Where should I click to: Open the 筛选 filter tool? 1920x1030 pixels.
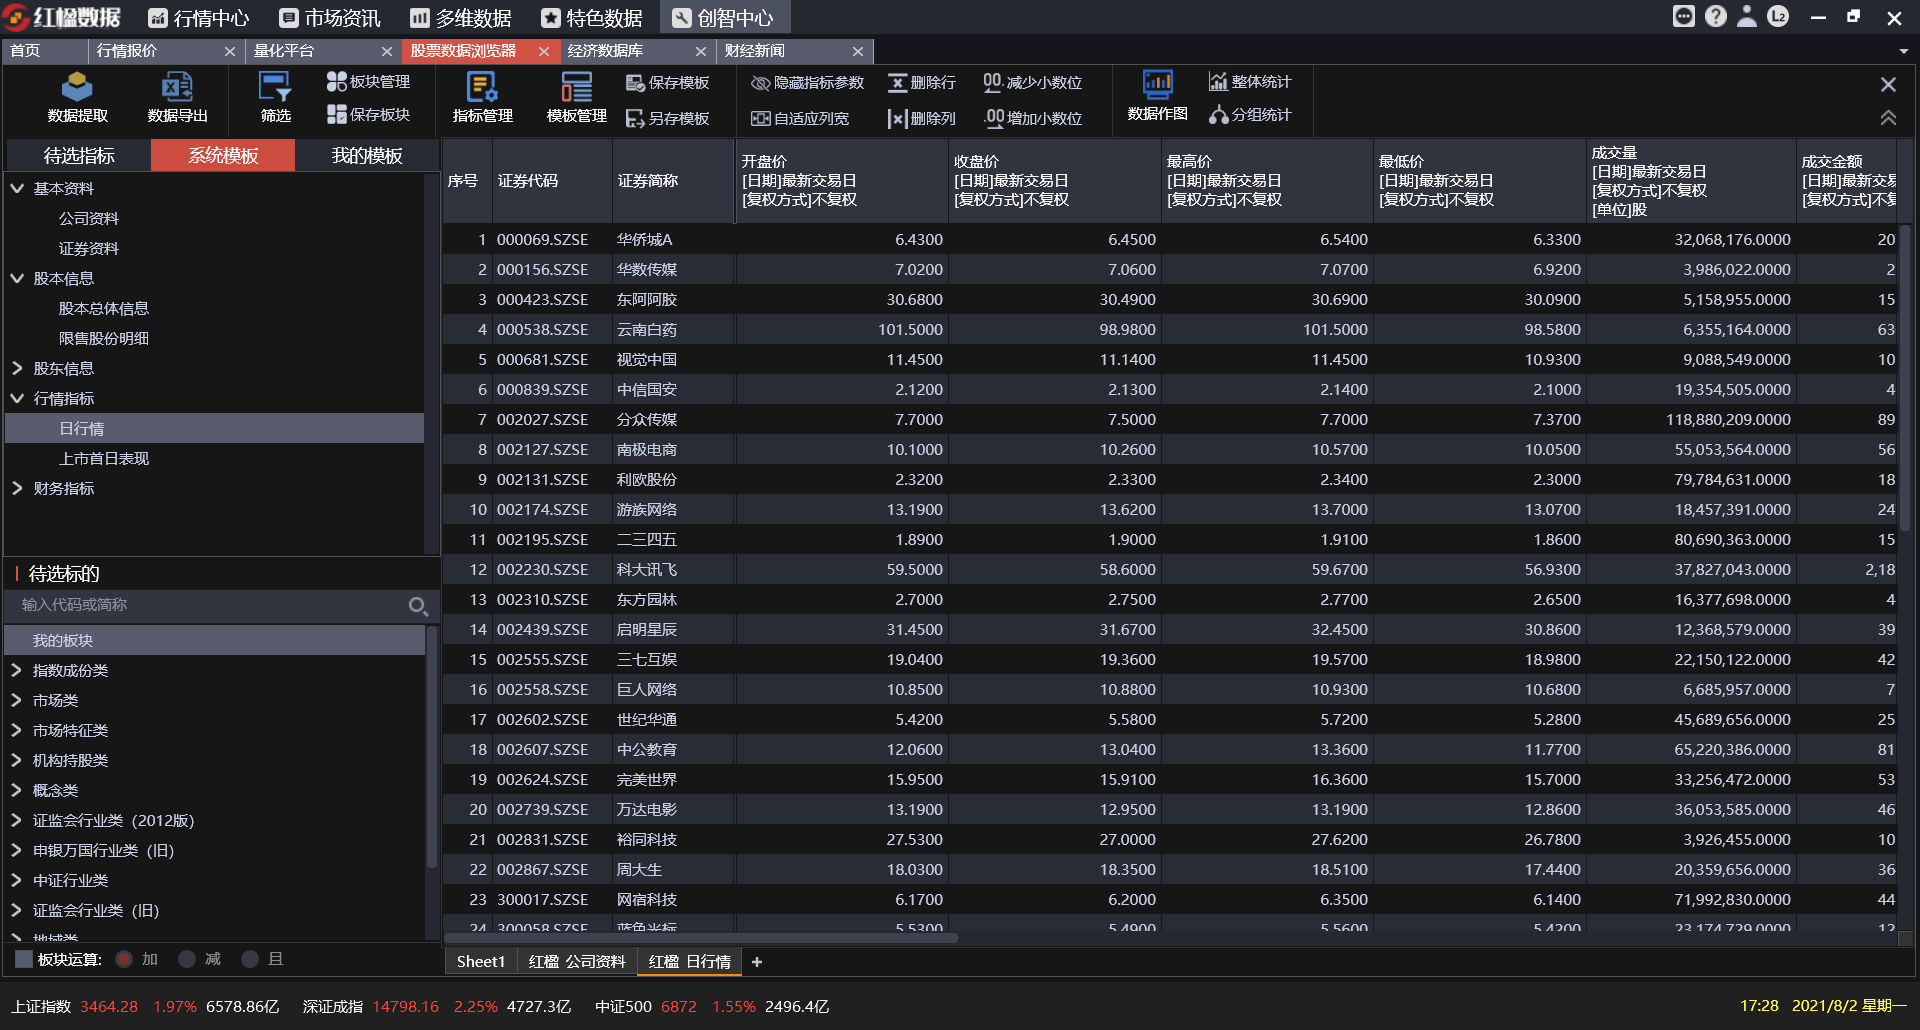[x=275, y=97]
